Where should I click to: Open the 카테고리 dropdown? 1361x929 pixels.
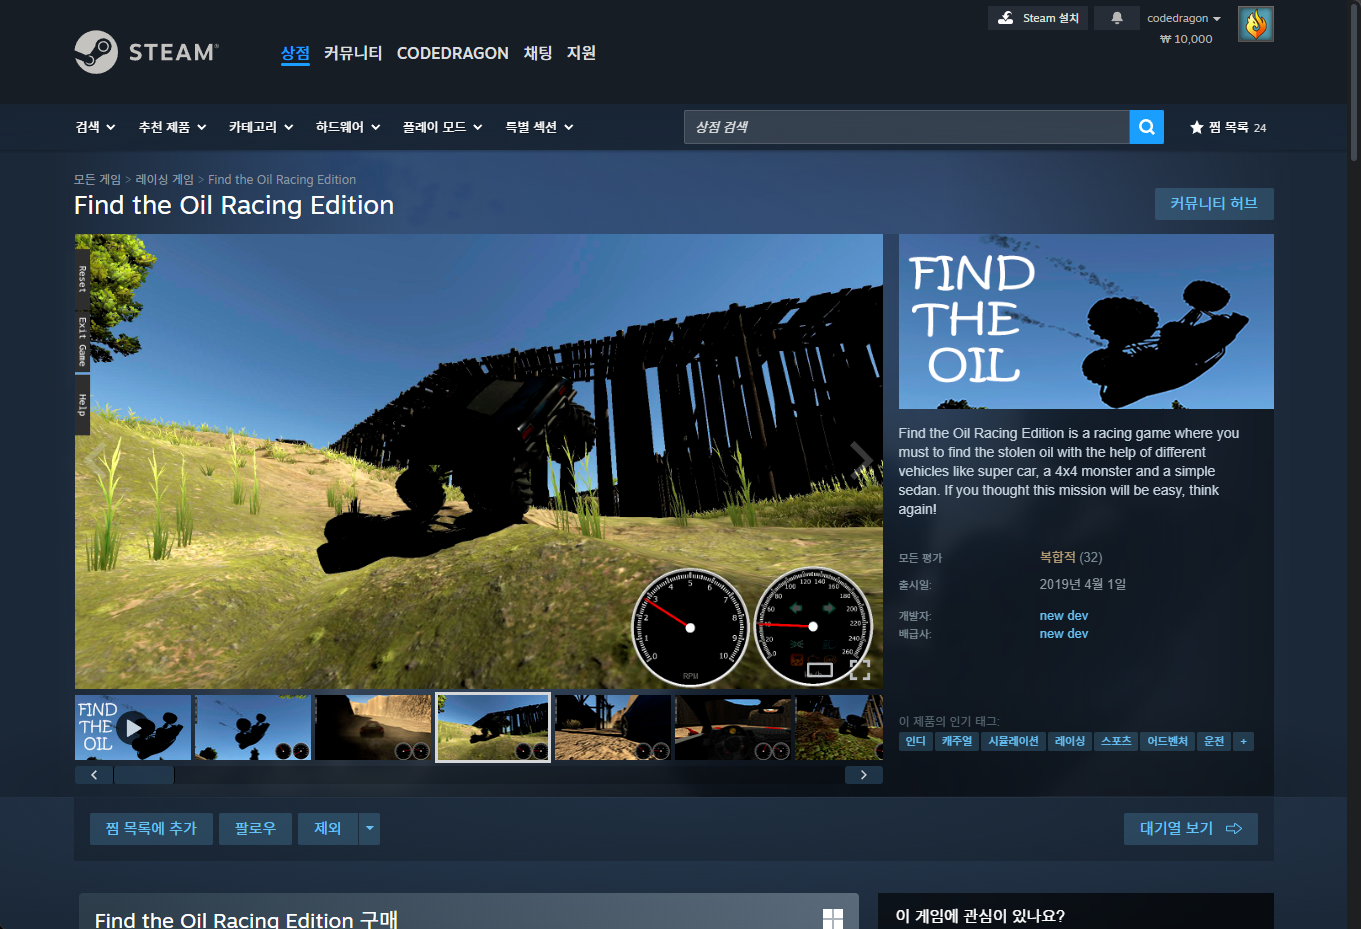pos(261,127)
